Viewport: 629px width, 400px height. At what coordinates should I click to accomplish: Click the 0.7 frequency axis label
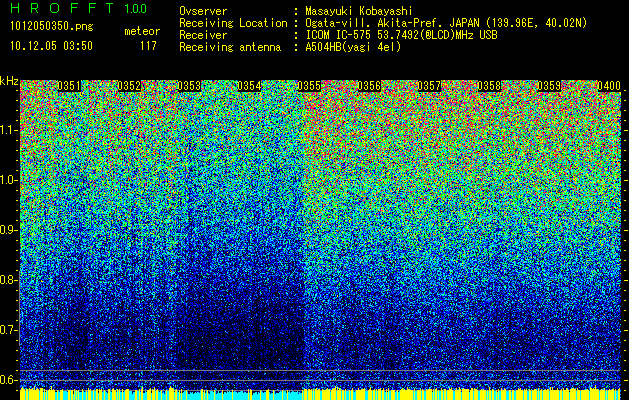pos(8,330)
